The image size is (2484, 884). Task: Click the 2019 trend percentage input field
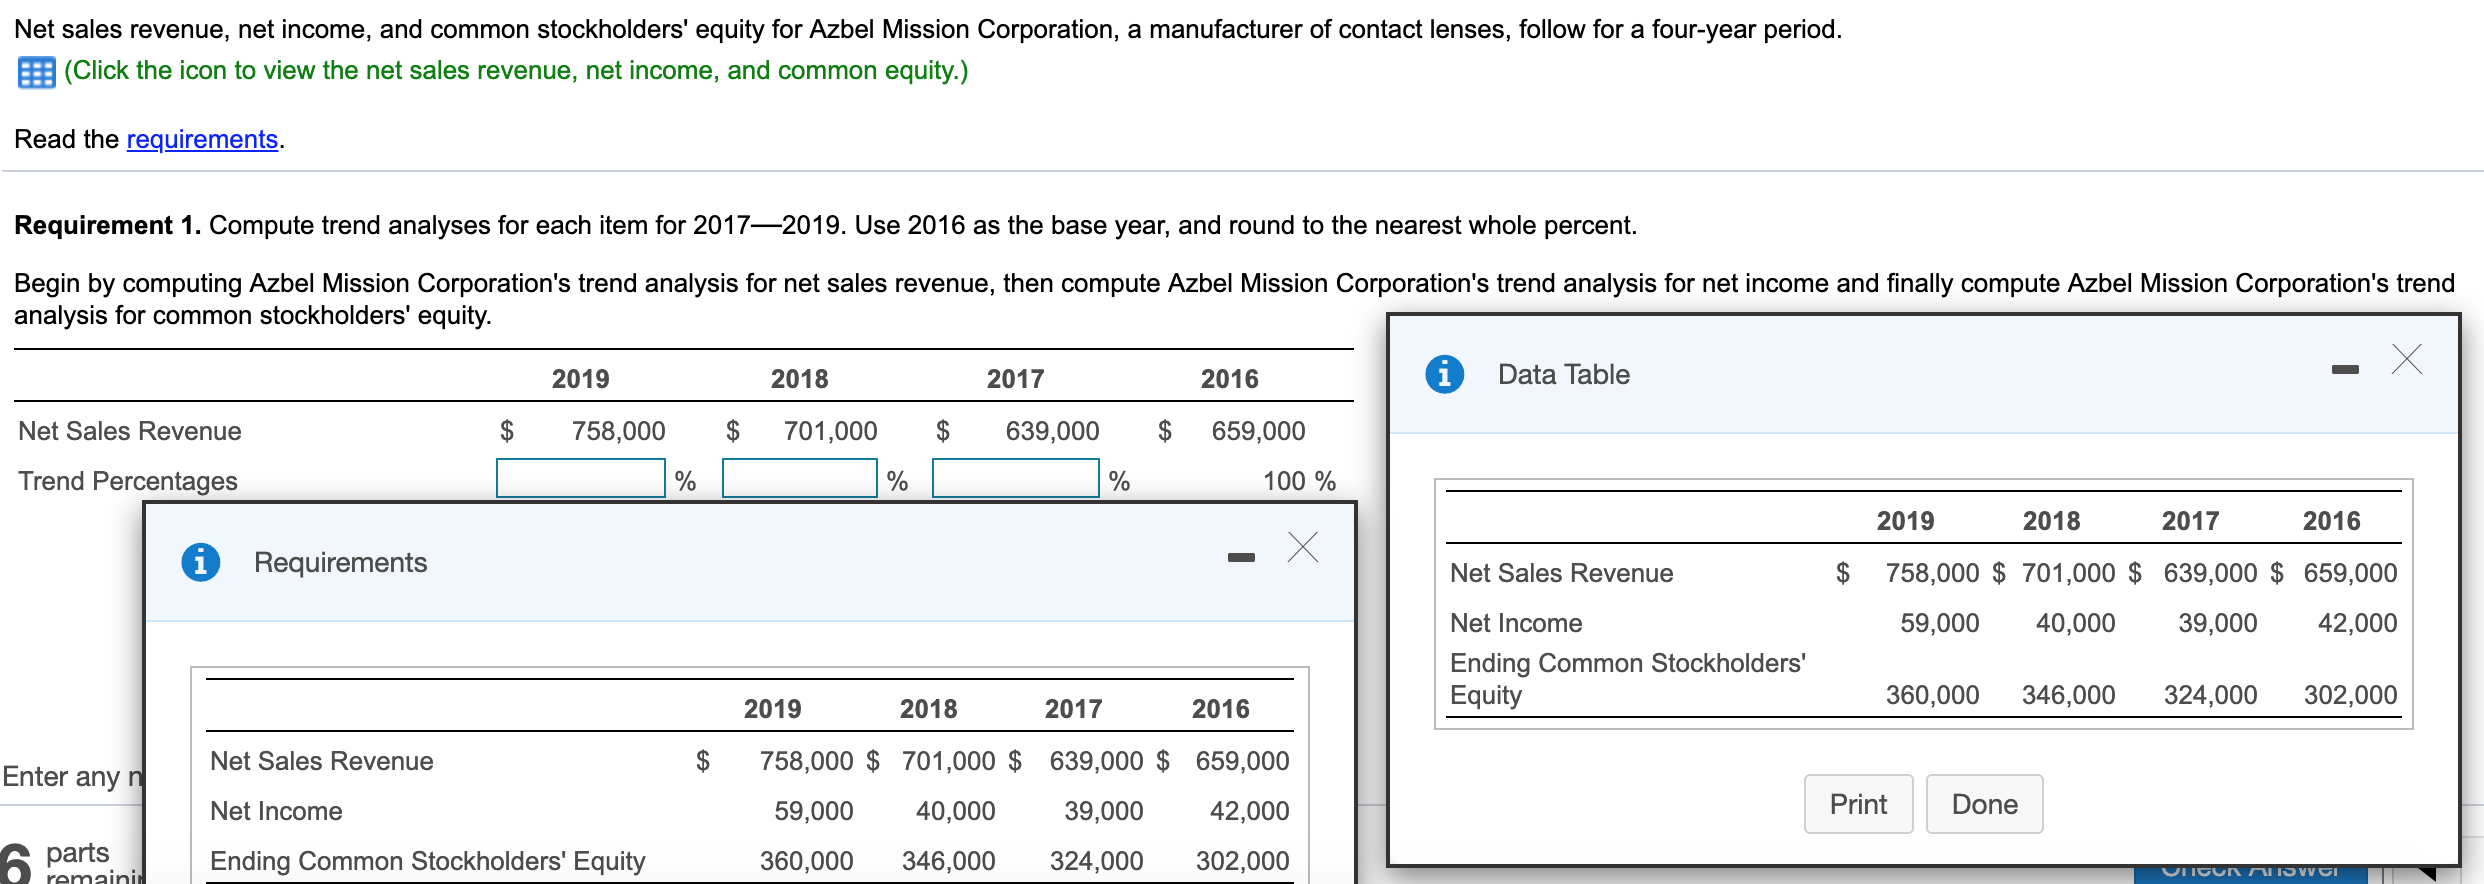click(x=581, y=478)
